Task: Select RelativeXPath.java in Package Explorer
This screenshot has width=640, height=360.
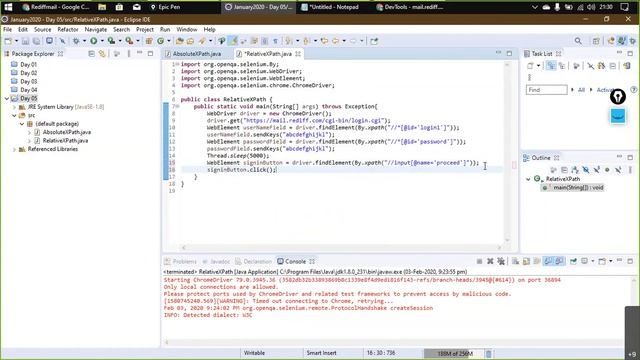Action: (65, 141)
